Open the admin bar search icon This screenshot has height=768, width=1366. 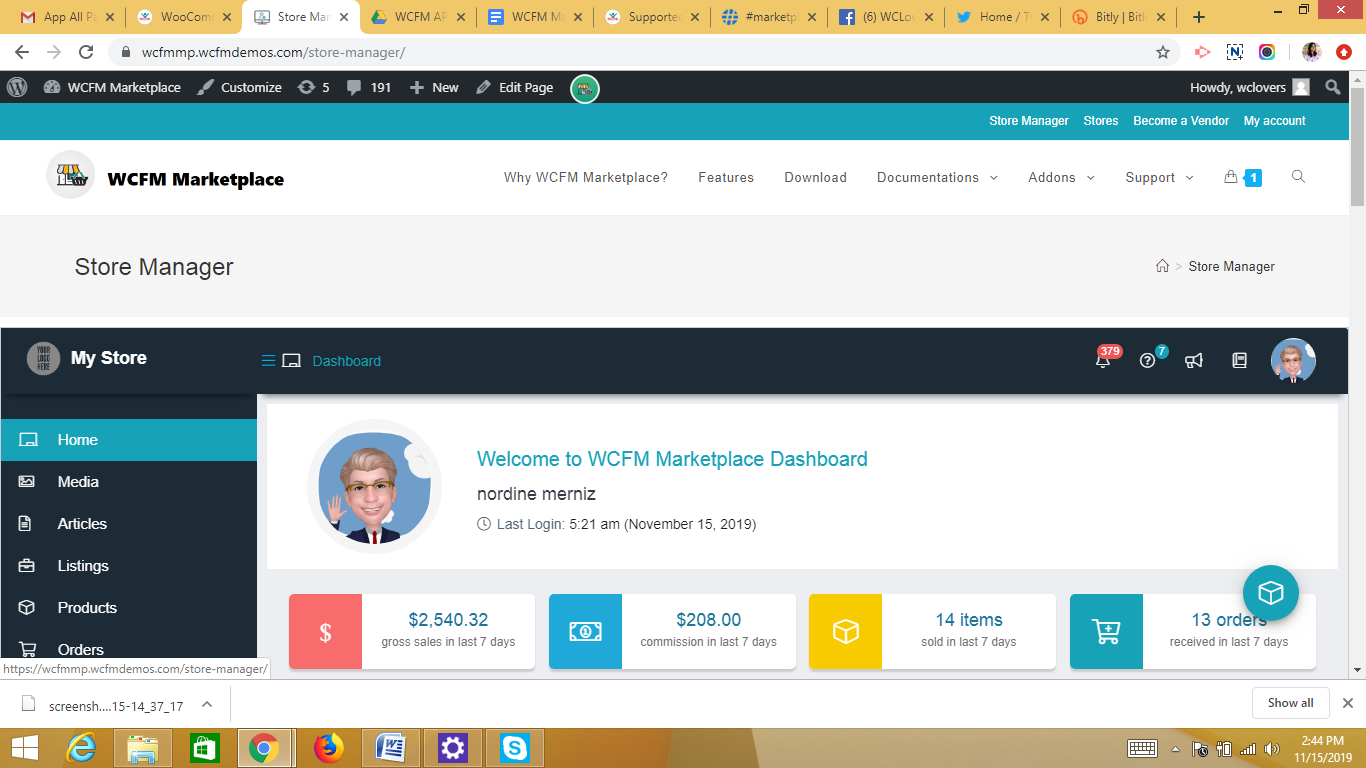1332,87
